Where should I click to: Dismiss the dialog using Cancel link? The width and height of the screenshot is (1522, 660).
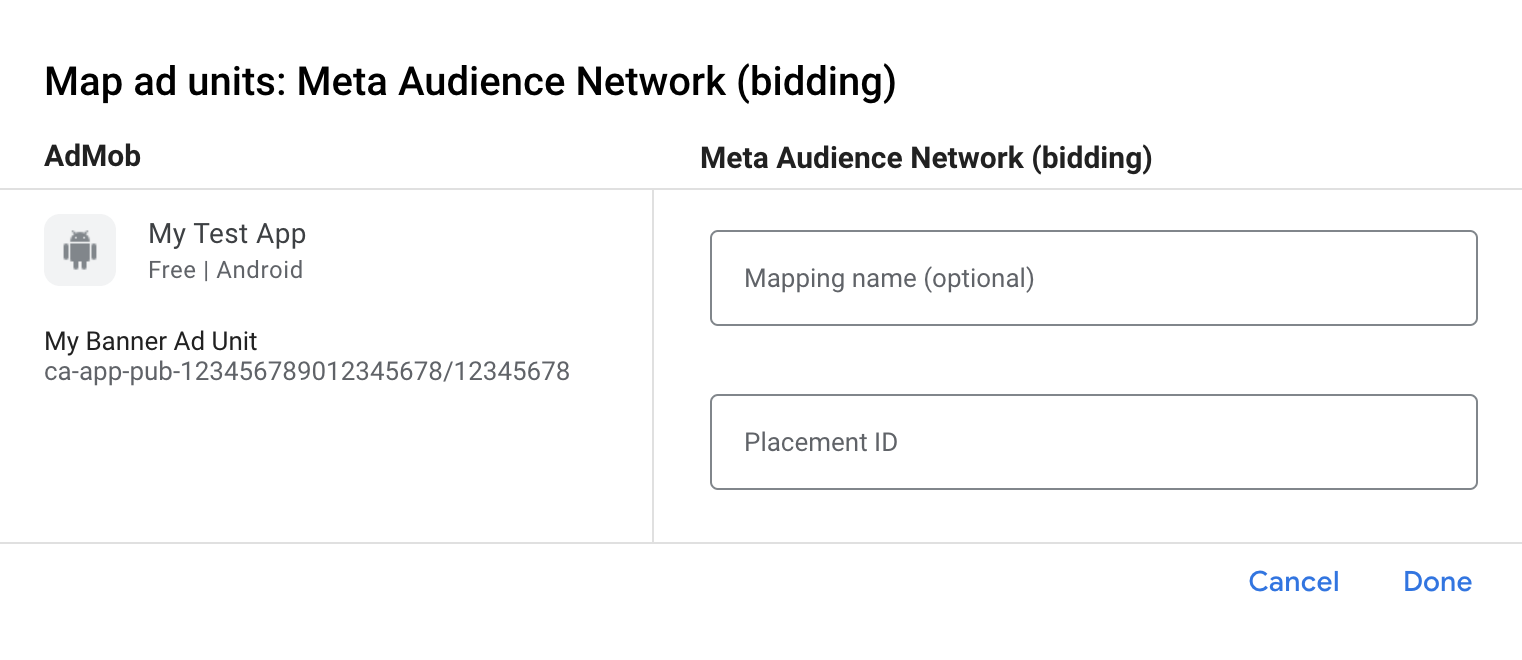pyautogui.click(x=1293, y=582)
